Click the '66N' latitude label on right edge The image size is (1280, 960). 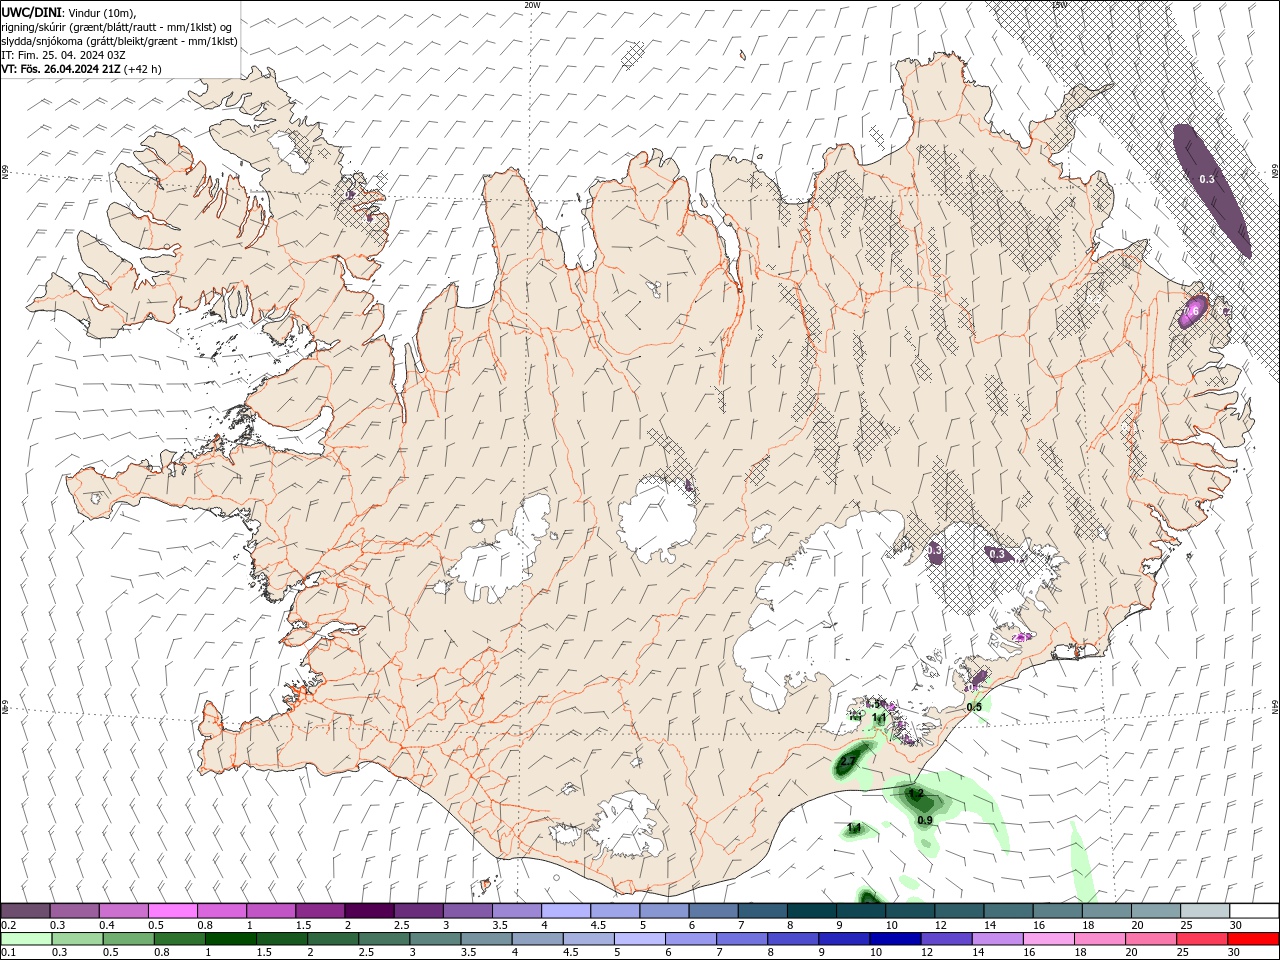1275,172
